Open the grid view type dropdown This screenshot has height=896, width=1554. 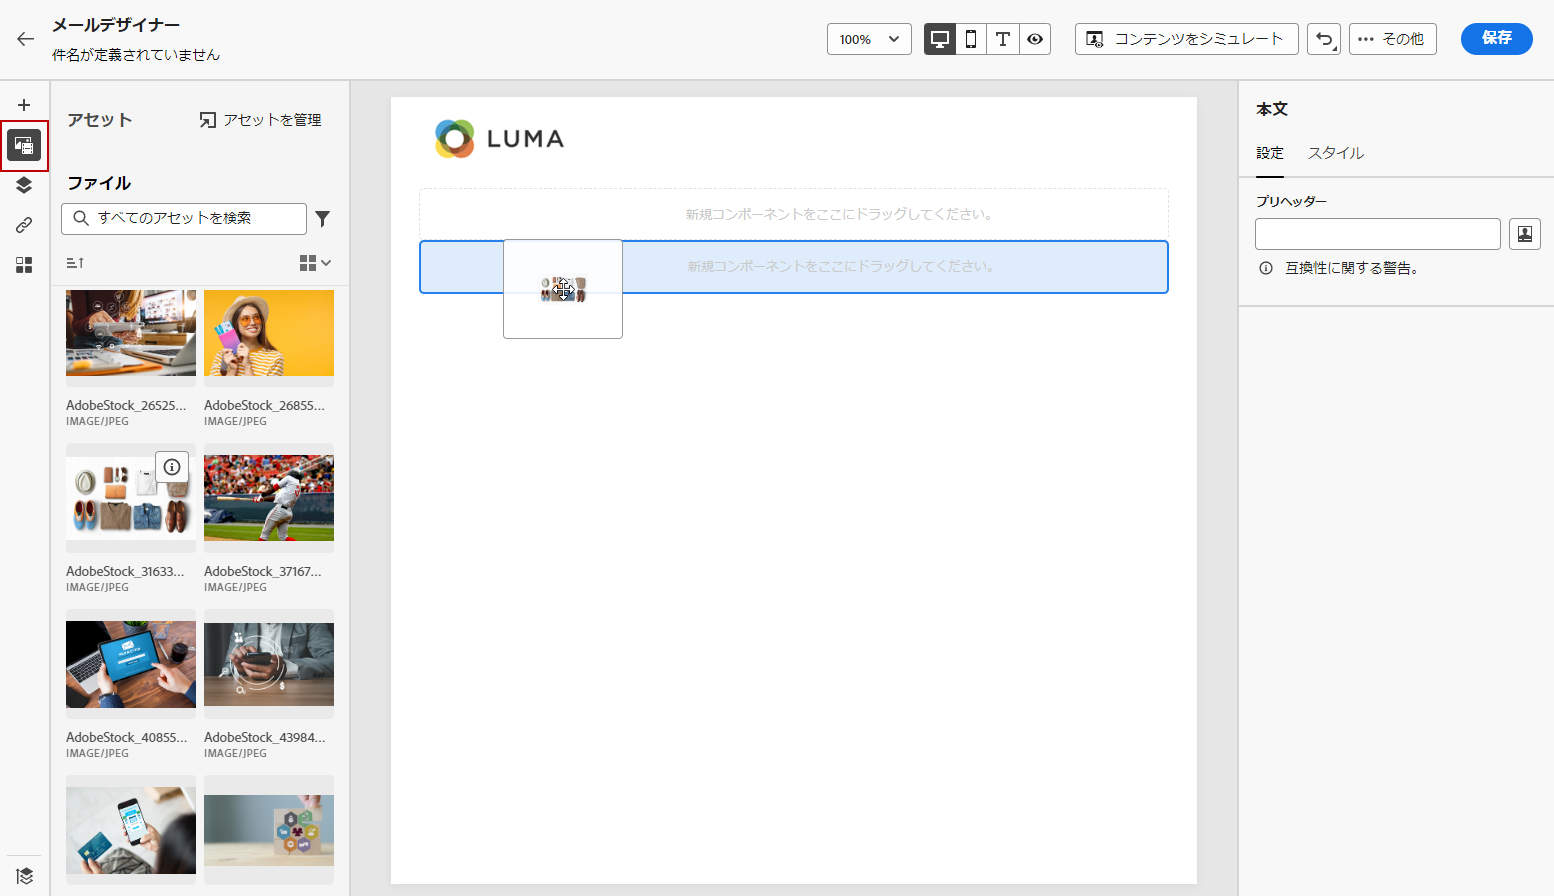pos(315,263)
